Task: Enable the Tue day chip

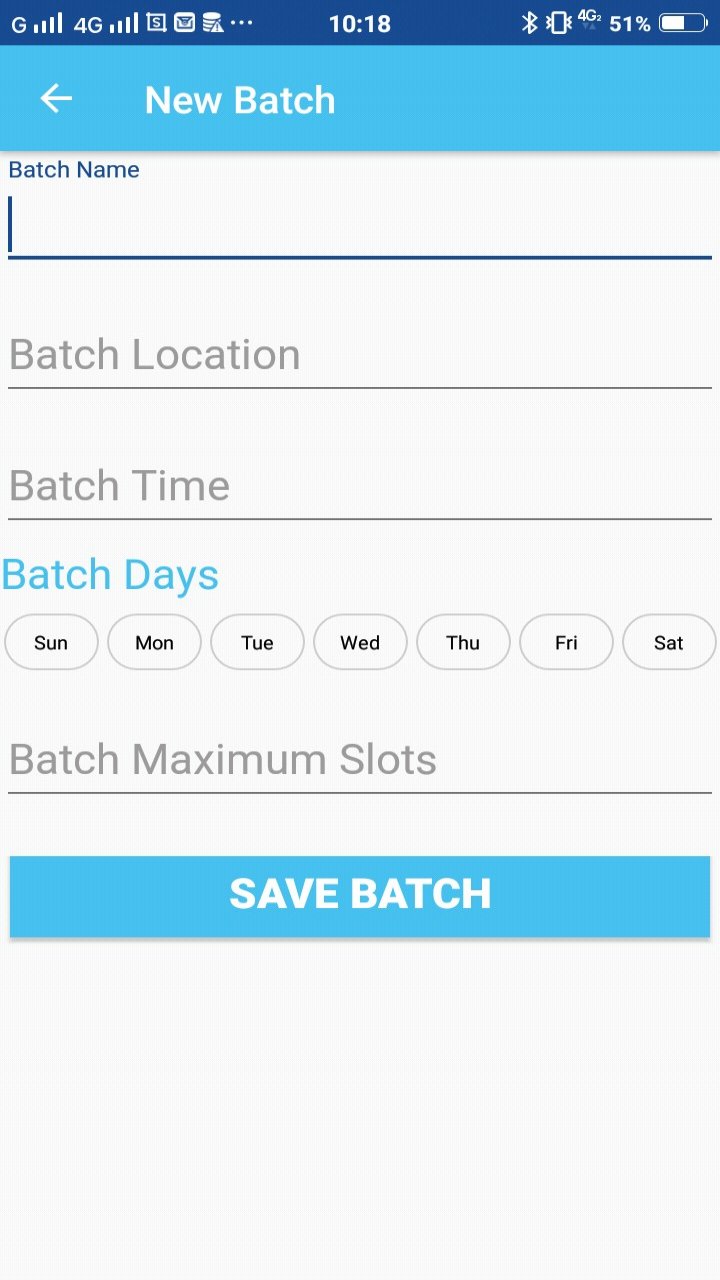Action: (257, 642)
